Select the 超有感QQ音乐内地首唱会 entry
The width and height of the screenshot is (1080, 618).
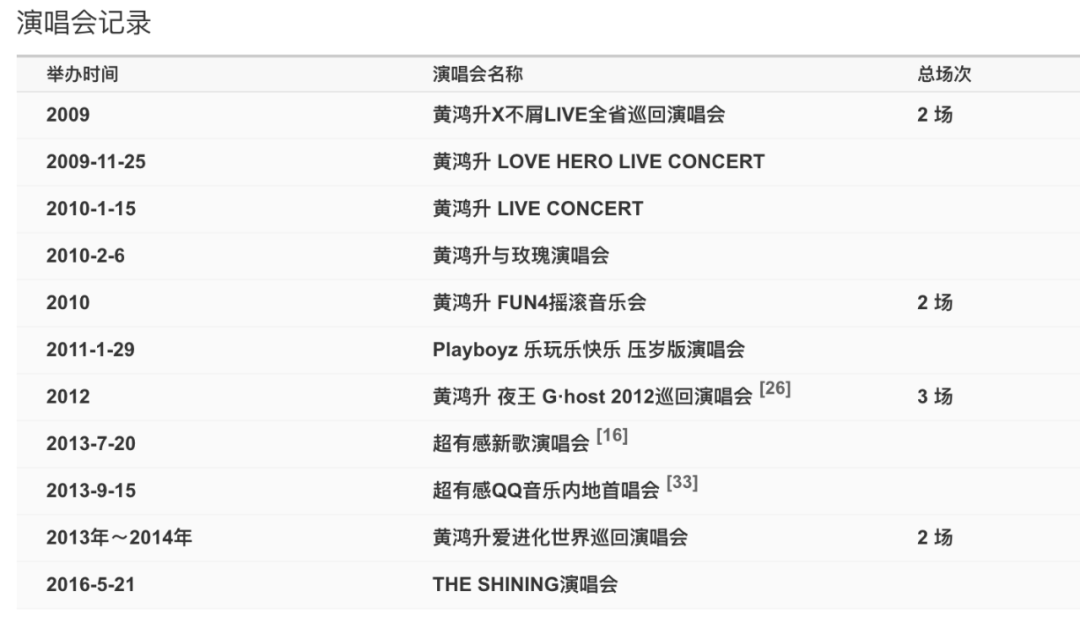pyautogui.click(x=545, y=491)
